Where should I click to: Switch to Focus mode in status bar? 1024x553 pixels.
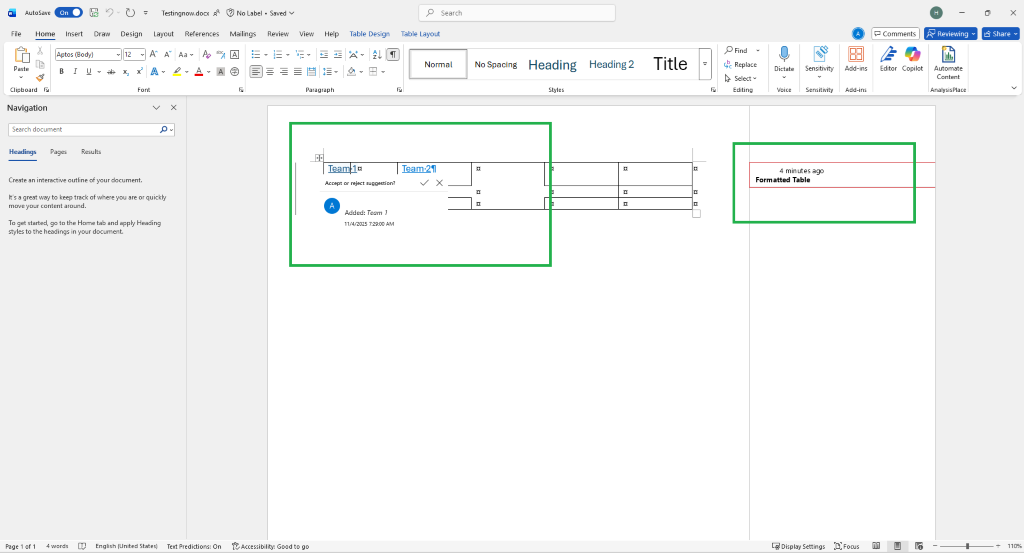coord(846,546)
